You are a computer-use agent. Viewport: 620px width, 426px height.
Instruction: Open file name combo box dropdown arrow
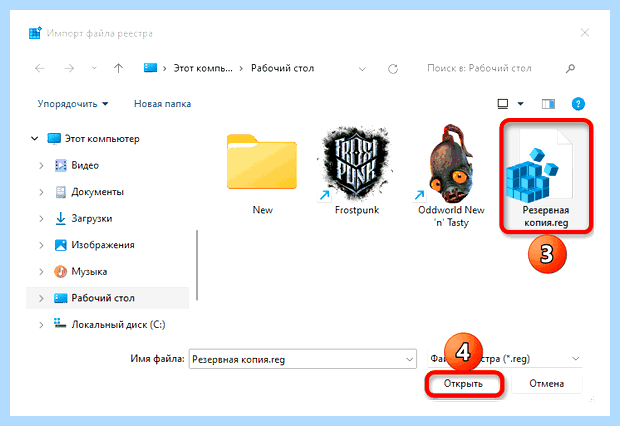coord(410,359)
